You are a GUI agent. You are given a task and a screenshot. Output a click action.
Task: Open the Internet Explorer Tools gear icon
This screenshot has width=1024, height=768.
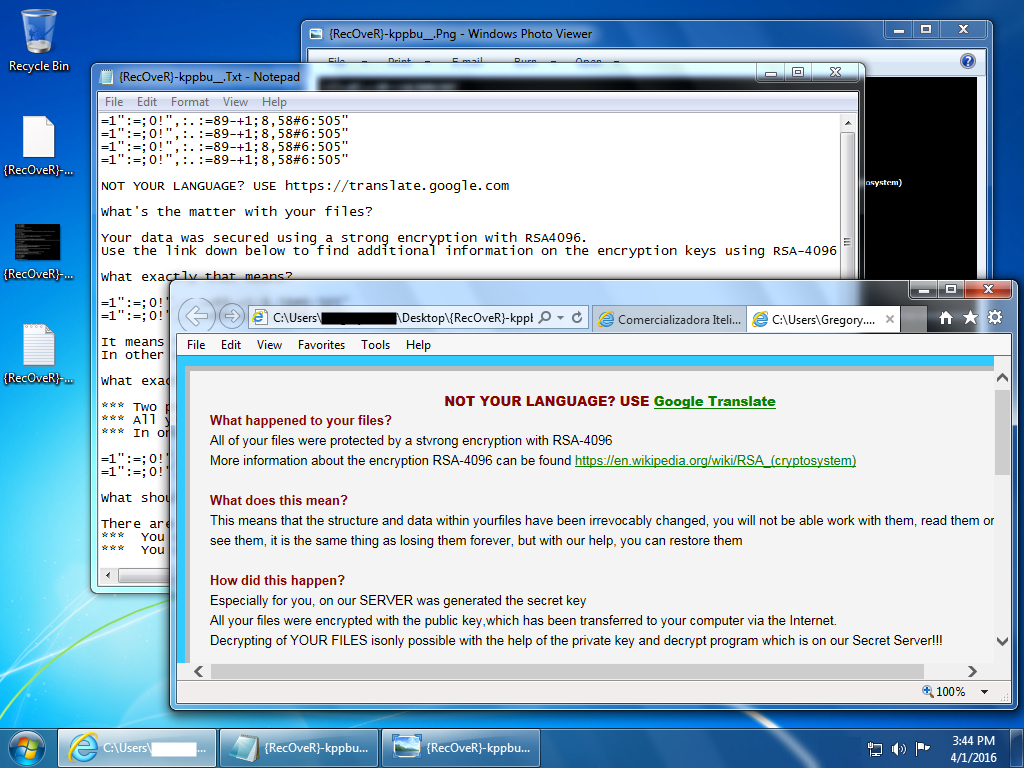[x=994, y=318]
